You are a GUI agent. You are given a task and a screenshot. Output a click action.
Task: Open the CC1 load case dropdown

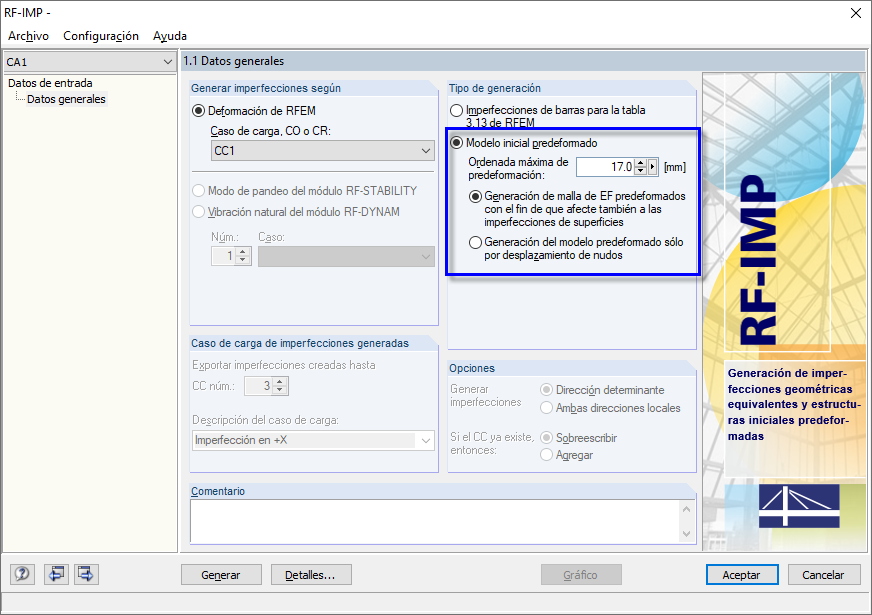coord(322,150)
